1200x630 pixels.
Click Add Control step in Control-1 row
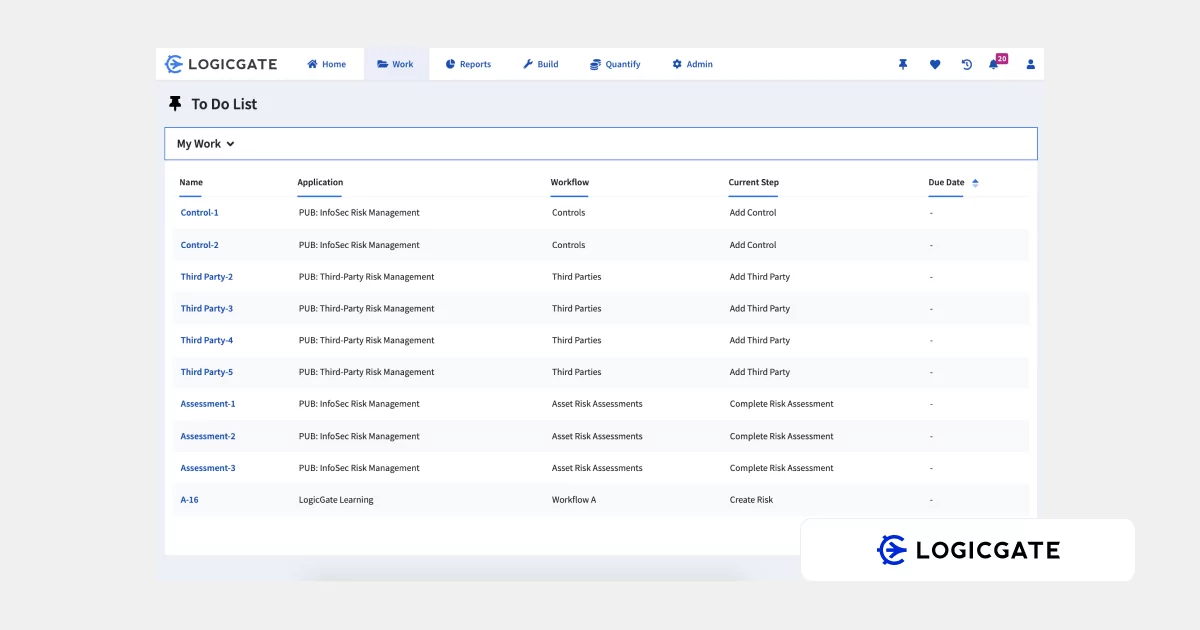tap(753, 213)
